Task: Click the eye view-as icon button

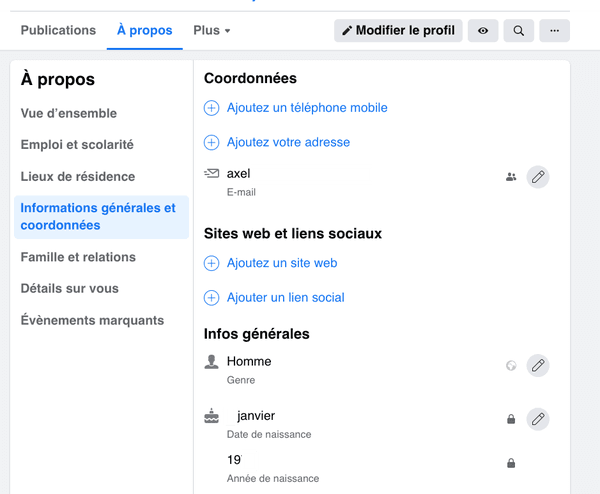Action: [x=483, y=31]
